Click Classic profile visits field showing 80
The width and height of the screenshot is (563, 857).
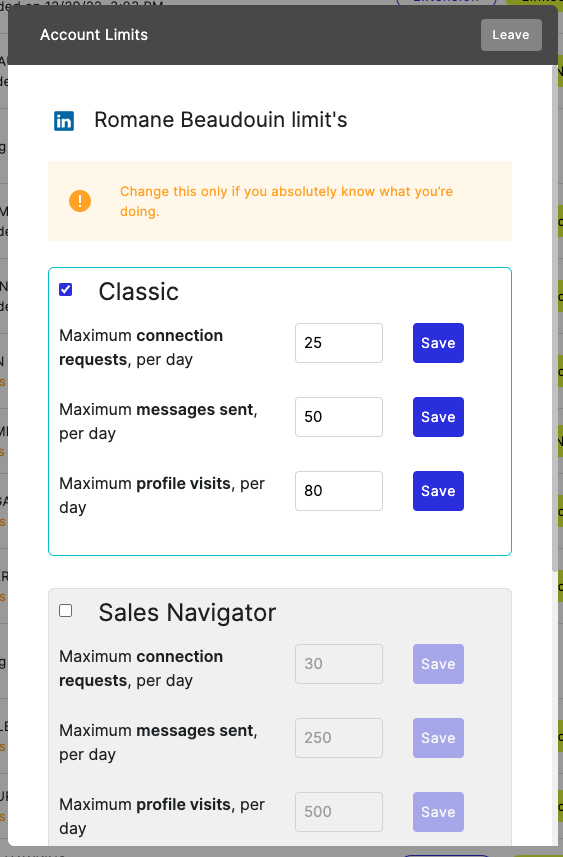pos(339,491)
